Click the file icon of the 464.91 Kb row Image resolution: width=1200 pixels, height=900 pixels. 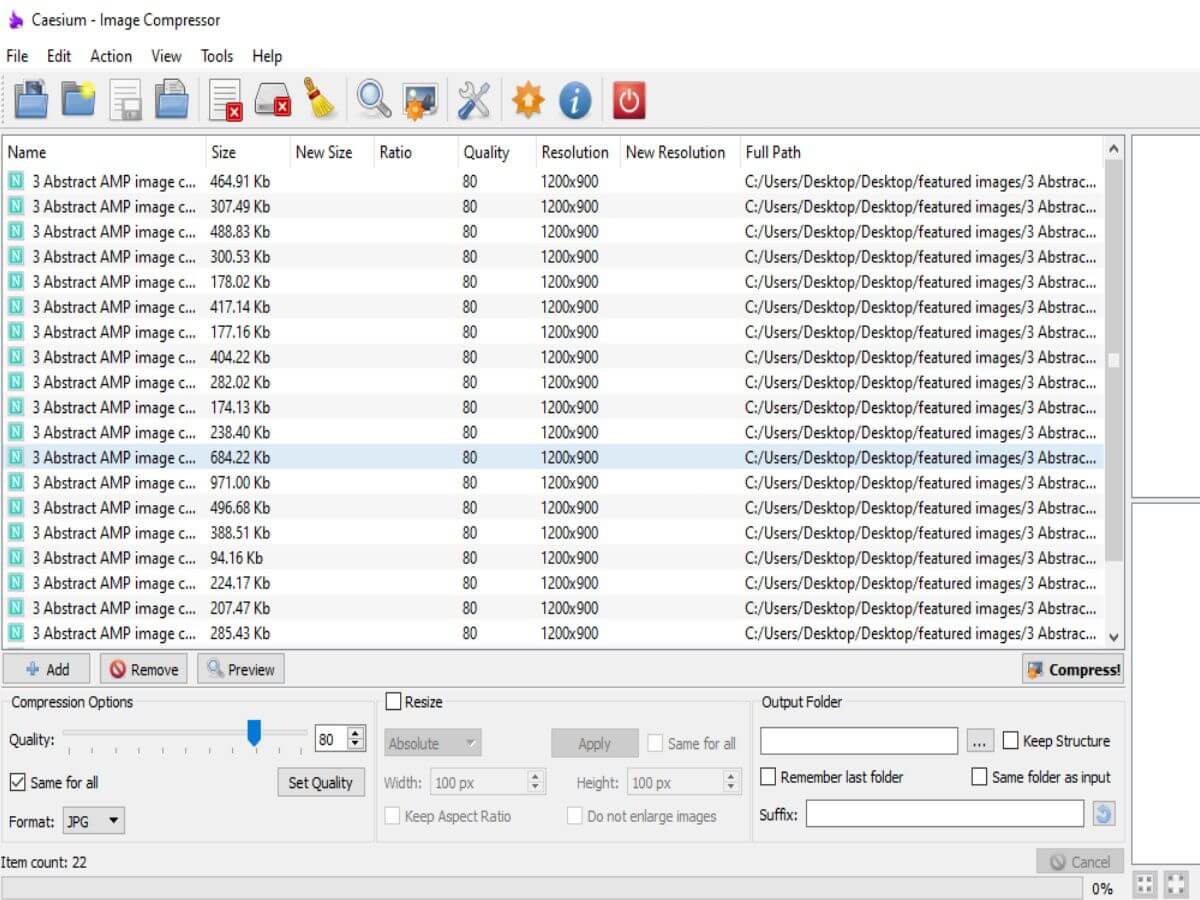pos(16,181)
